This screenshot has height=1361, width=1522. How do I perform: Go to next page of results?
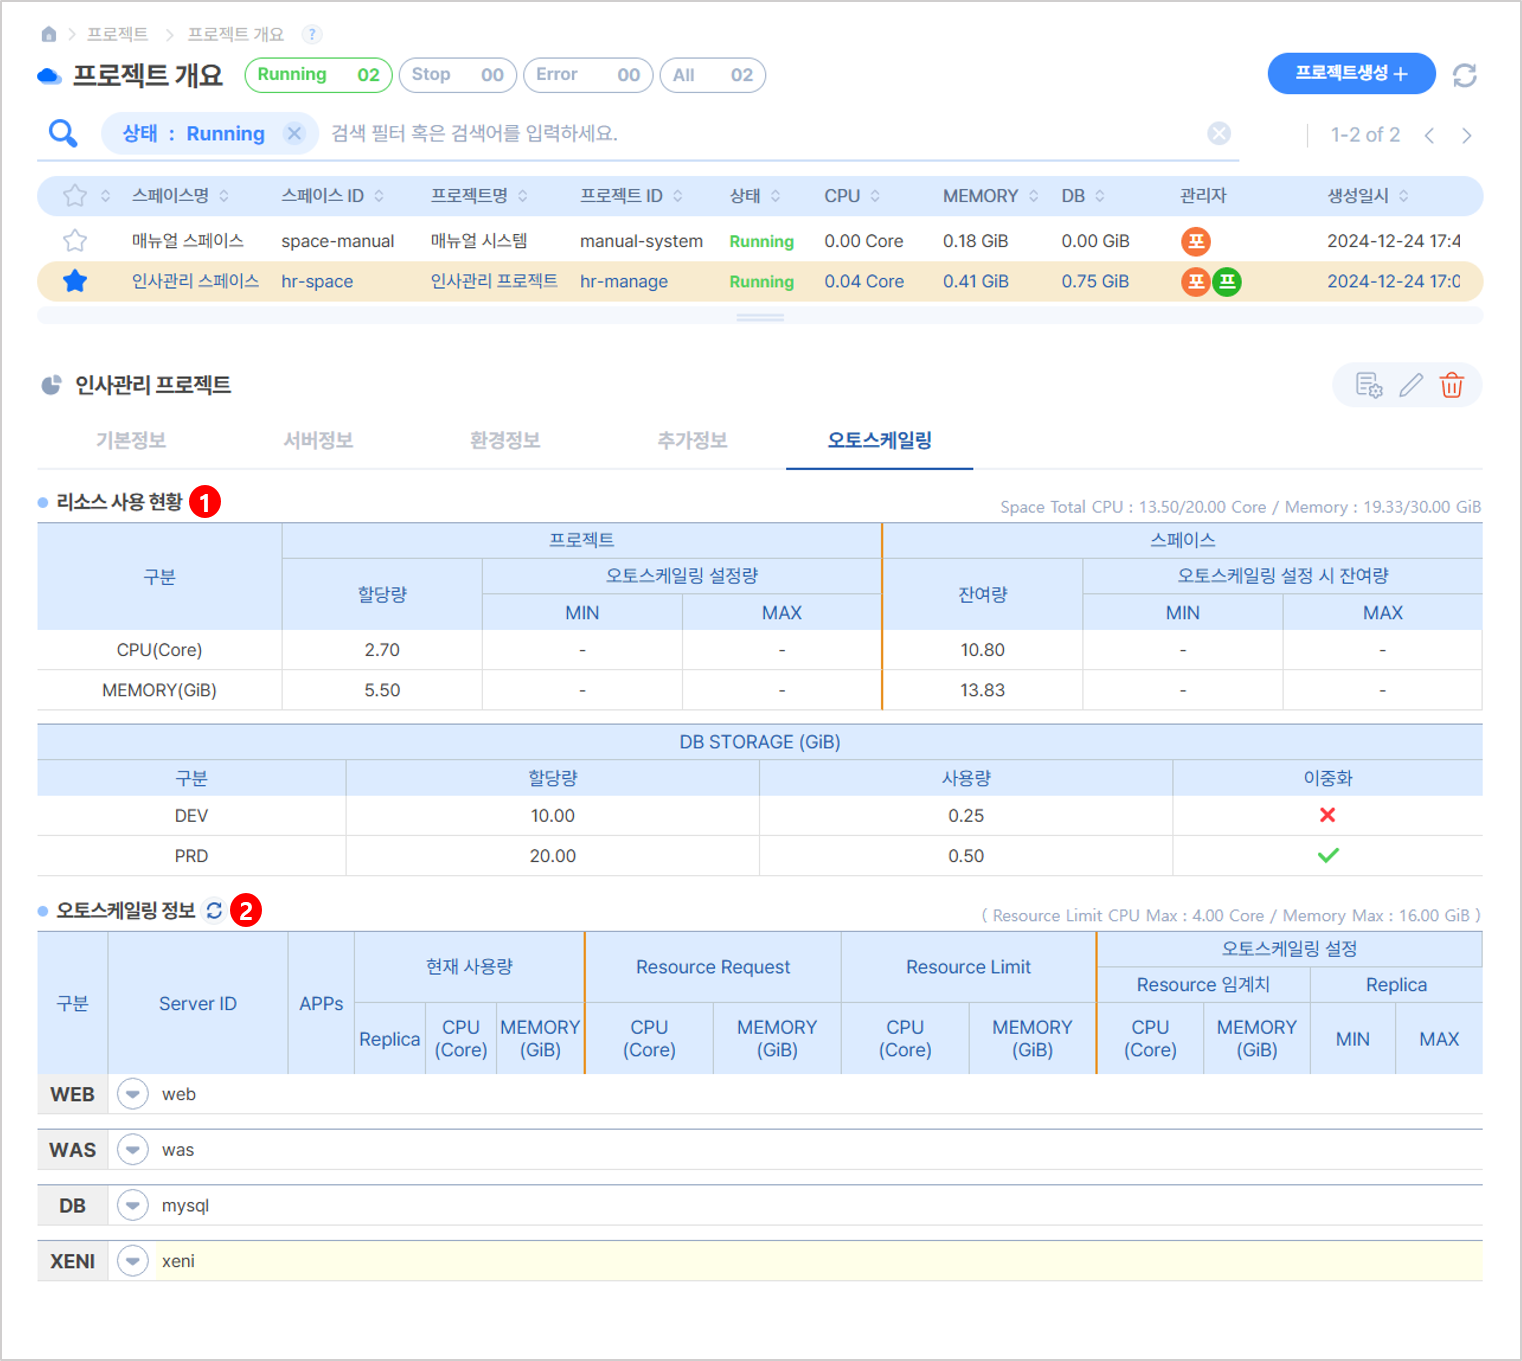1467,135
